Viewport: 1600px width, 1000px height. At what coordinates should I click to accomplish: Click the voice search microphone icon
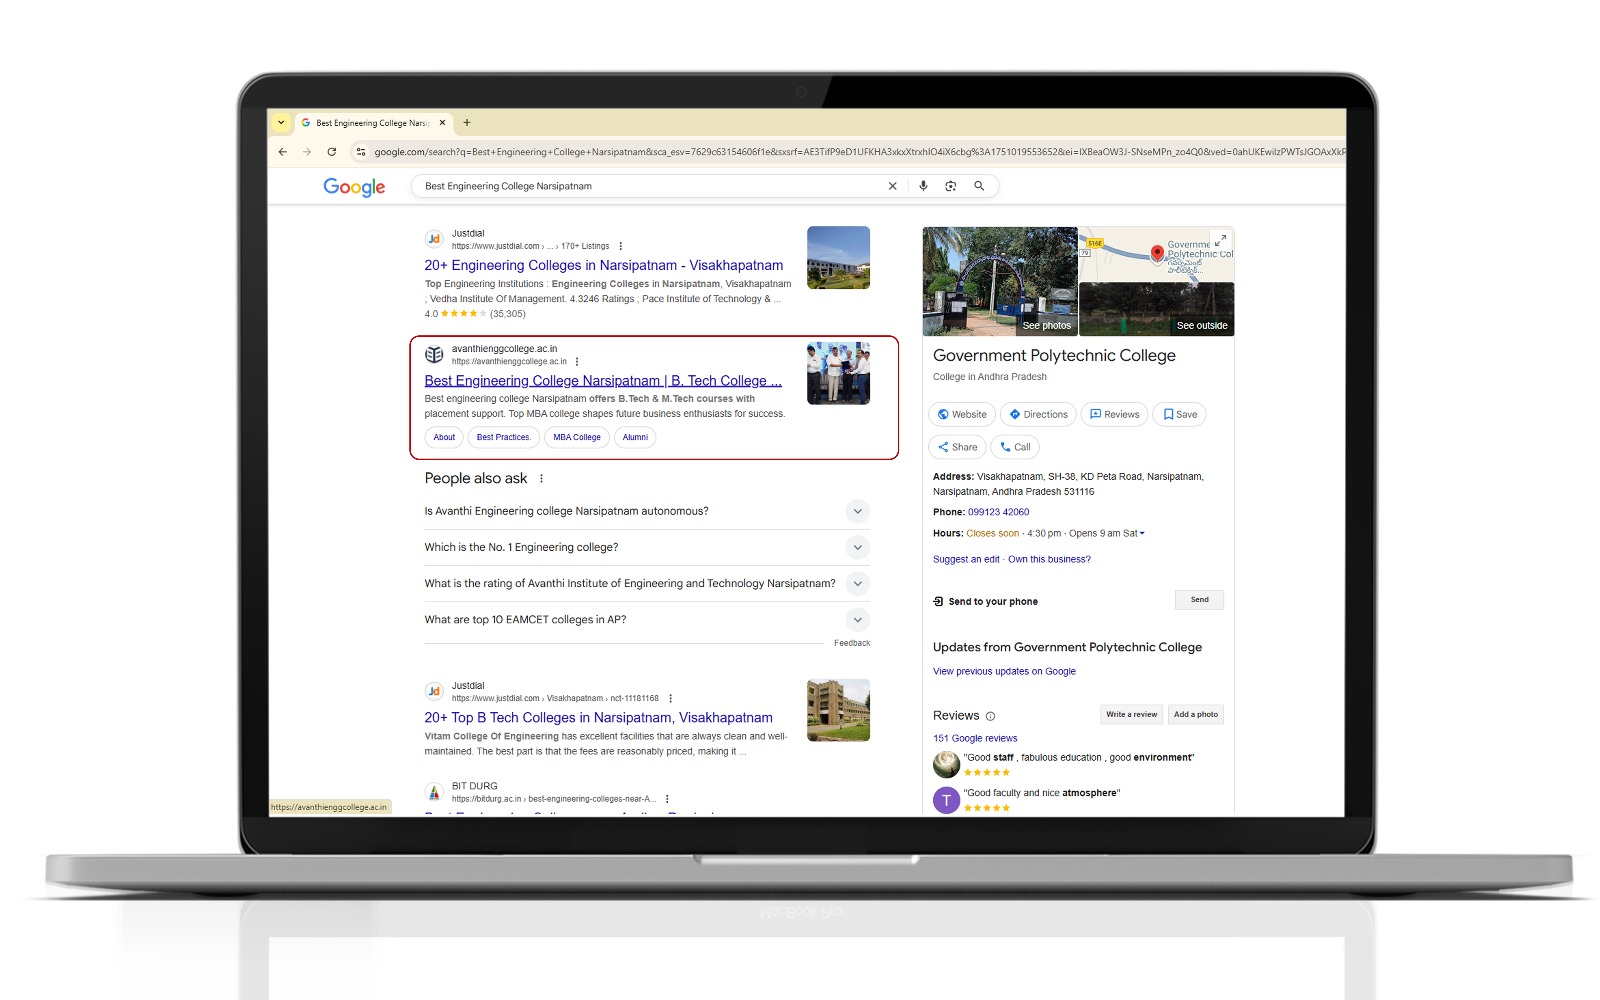[x=923, y=186]
